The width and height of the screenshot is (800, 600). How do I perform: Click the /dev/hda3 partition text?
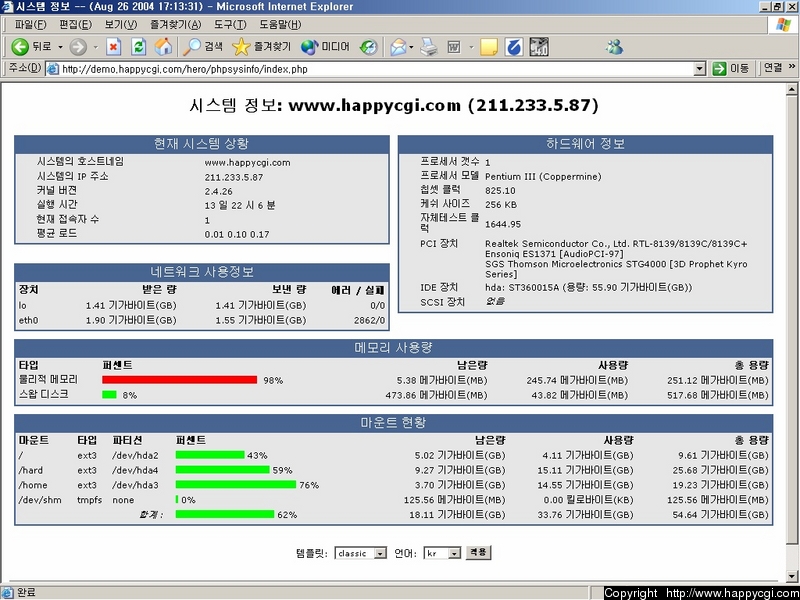(x=136, y=485)
